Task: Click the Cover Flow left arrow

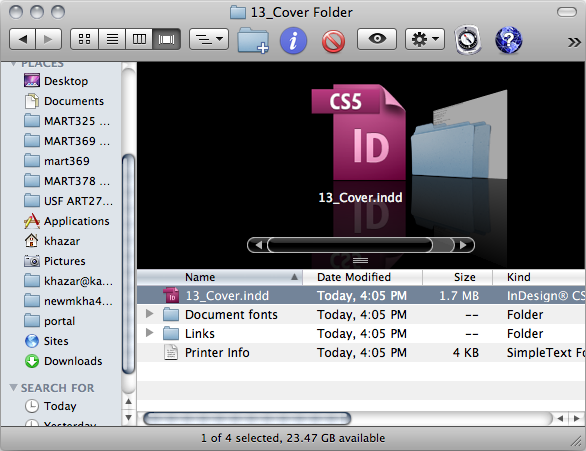Action: pos(258,245)
